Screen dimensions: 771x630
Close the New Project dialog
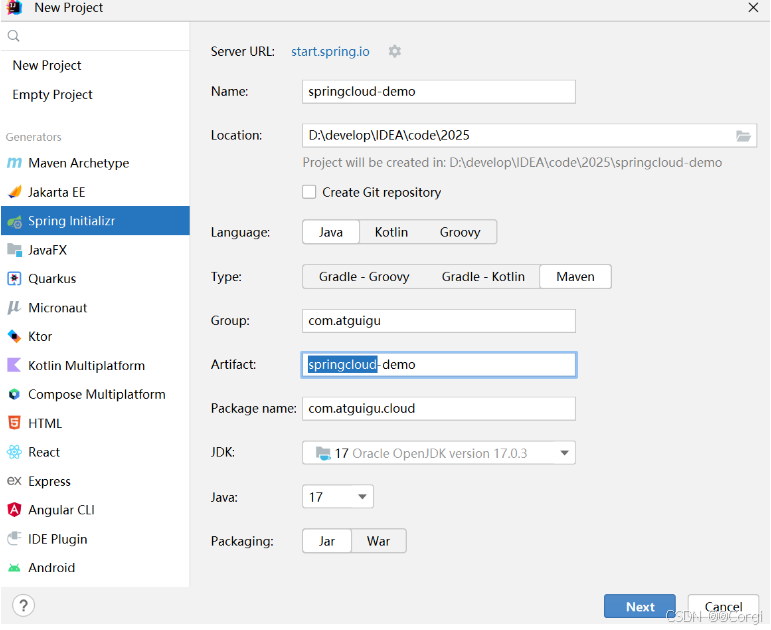(x=753, y=7)
